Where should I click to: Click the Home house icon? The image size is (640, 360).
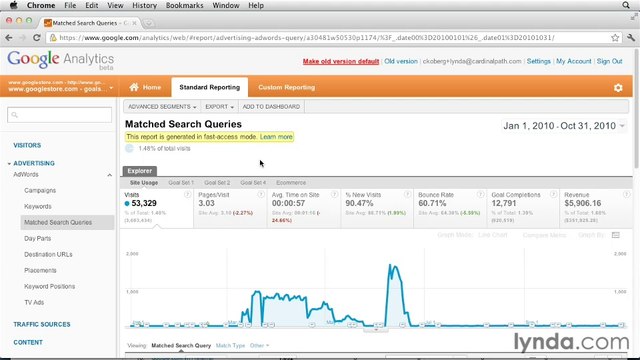point(134,87)
